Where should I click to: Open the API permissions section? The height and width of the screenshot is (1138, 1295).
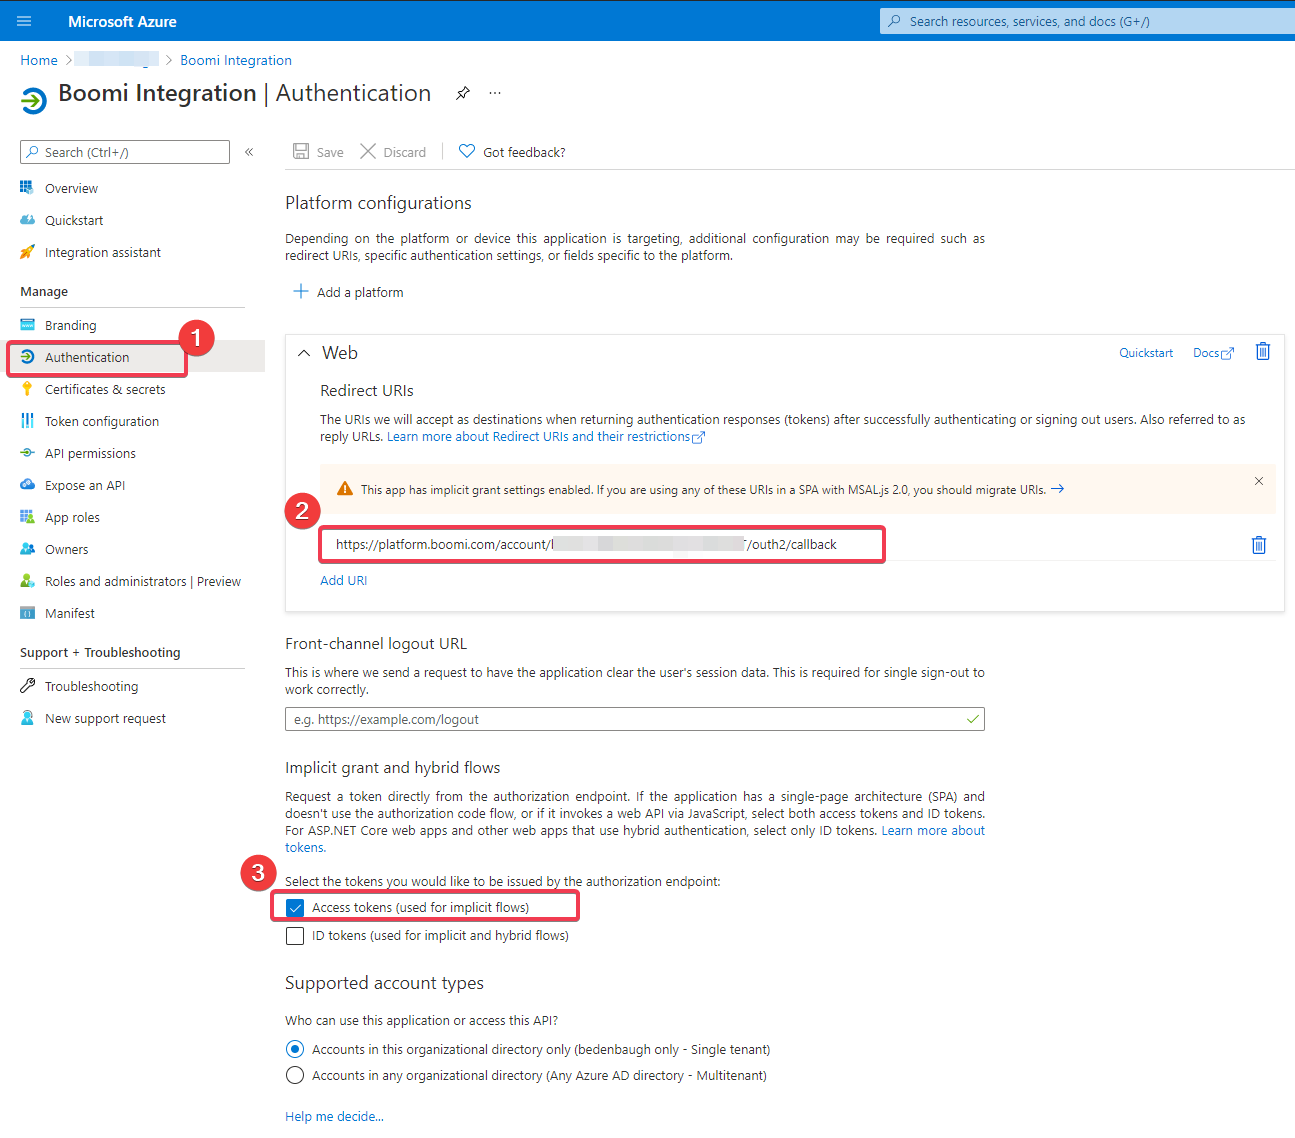[90, 453]
